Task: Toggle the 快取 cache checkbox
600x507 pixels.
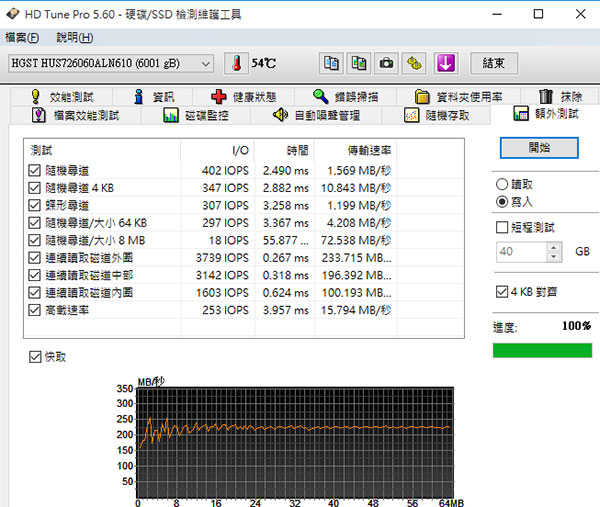Action: [x=36, y=357]
